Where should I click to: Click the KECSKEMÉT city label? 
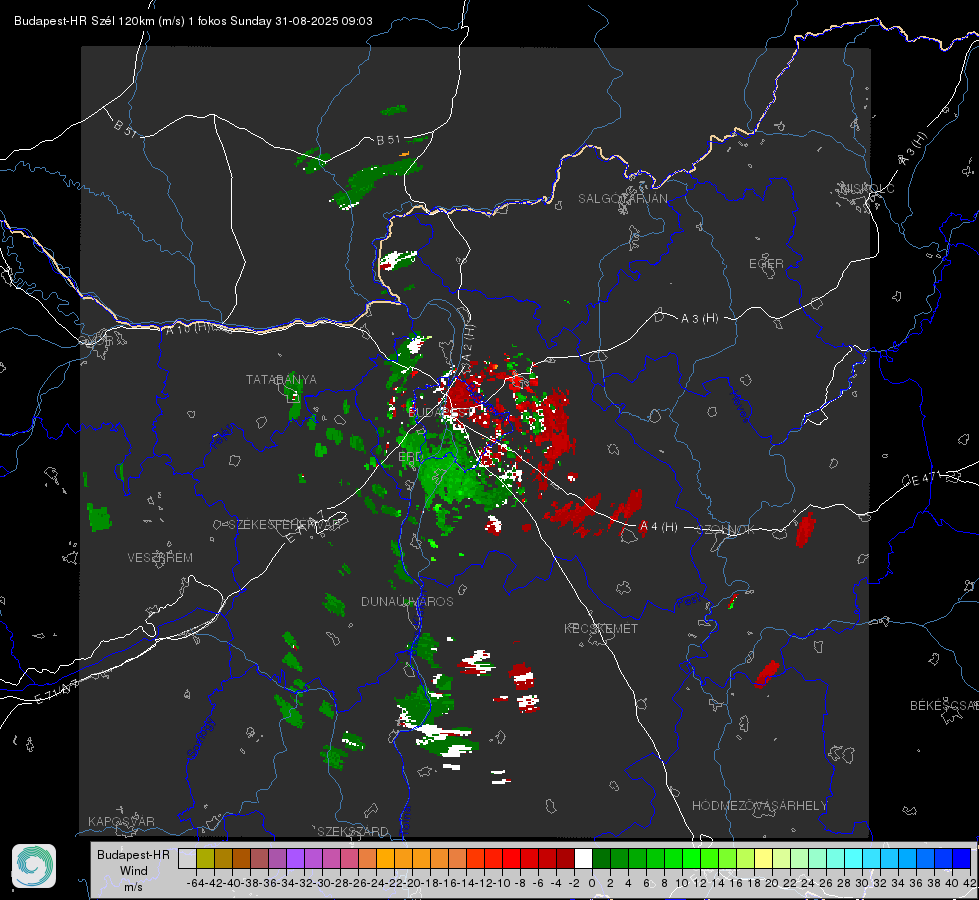601,628
